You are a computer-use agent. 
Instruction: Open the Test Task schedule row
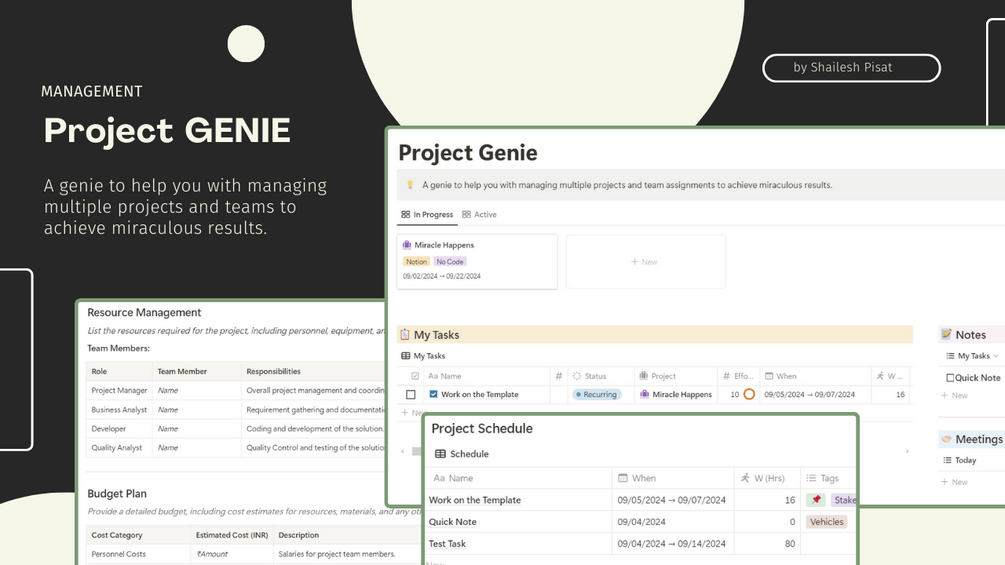[x=447, y=543]
